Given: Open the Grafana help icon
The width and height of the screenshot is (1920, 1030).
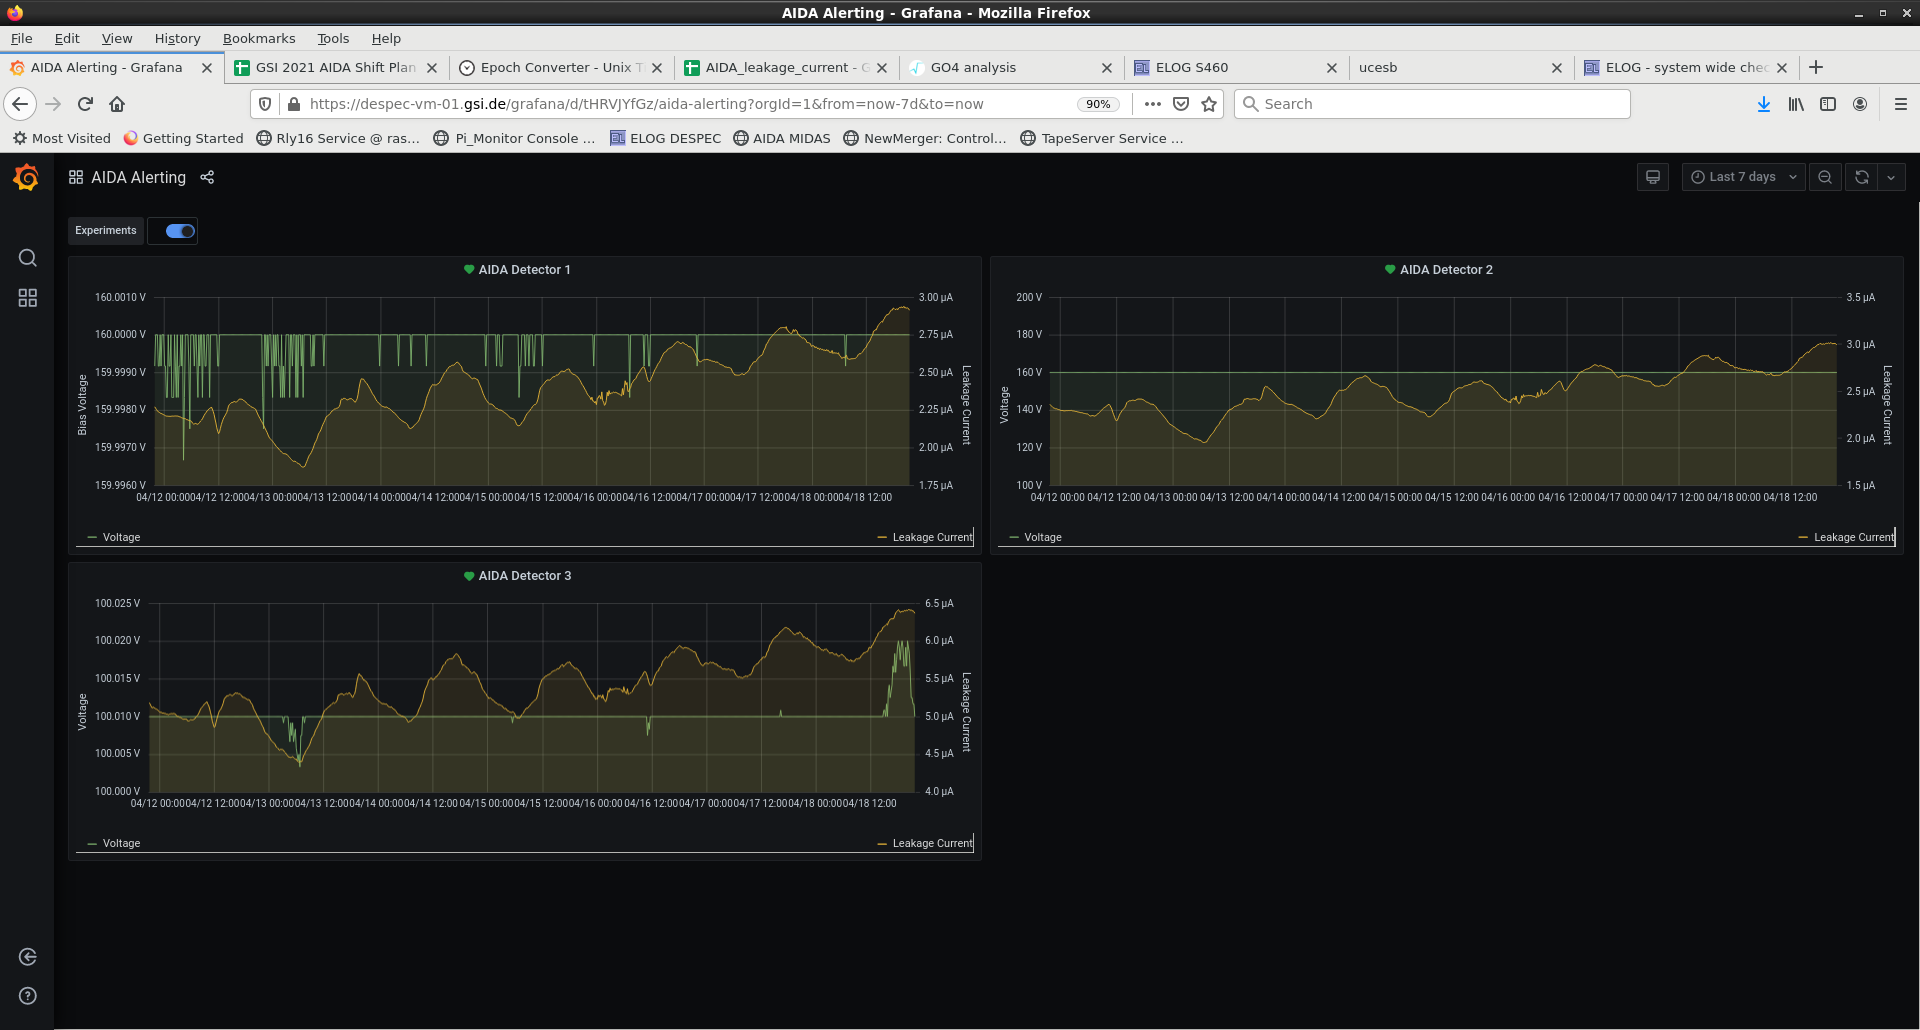Looking at the screenshot, I should pyautogui.click(x=28, y=996).
